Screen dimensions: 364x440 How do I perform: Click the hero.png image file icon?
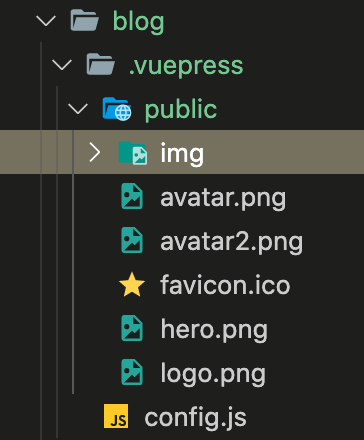tap(132, 328)
